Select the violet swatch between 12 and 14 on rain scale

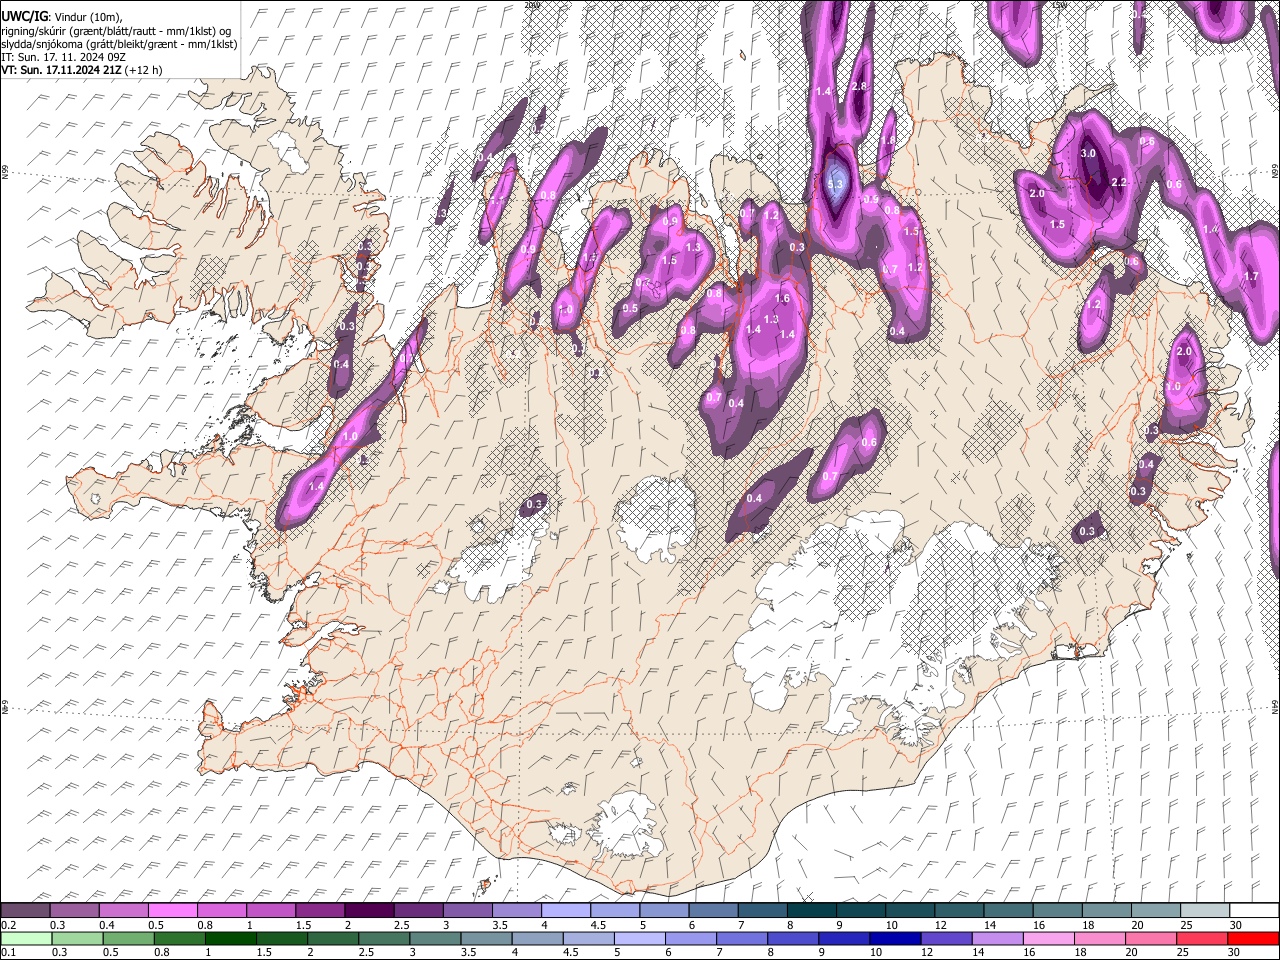pyautogui.click(x=945, y=938)
